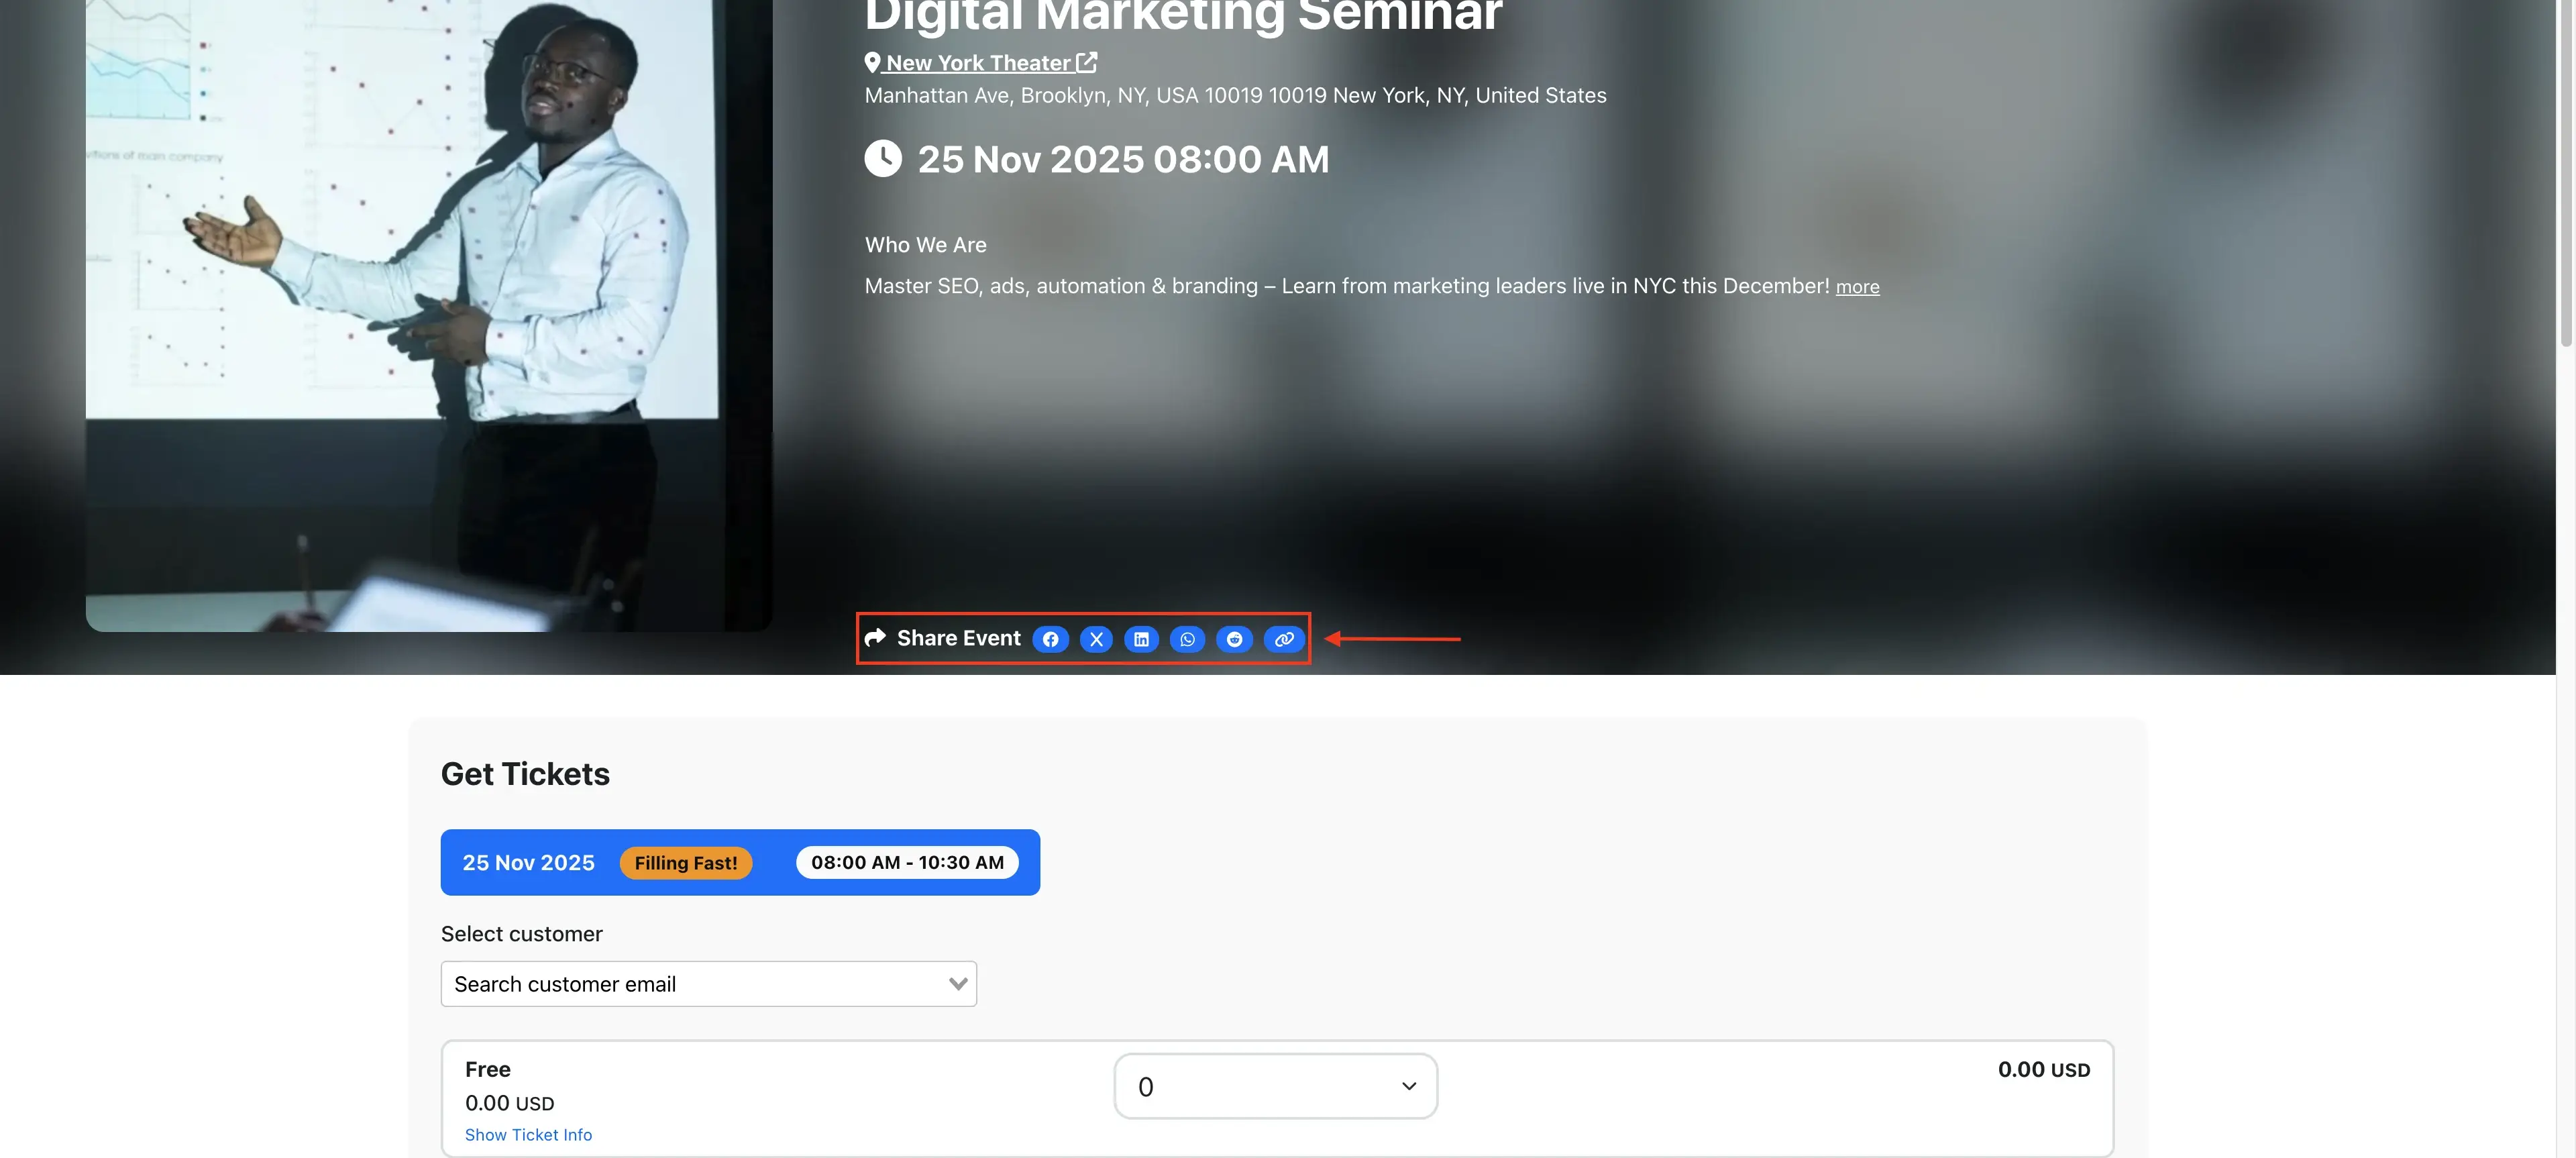The width and height of the screenshot is (2576, 1158).
Task: Select the 08:00 AM - 10:30 AM time slot
Action: 907,862
